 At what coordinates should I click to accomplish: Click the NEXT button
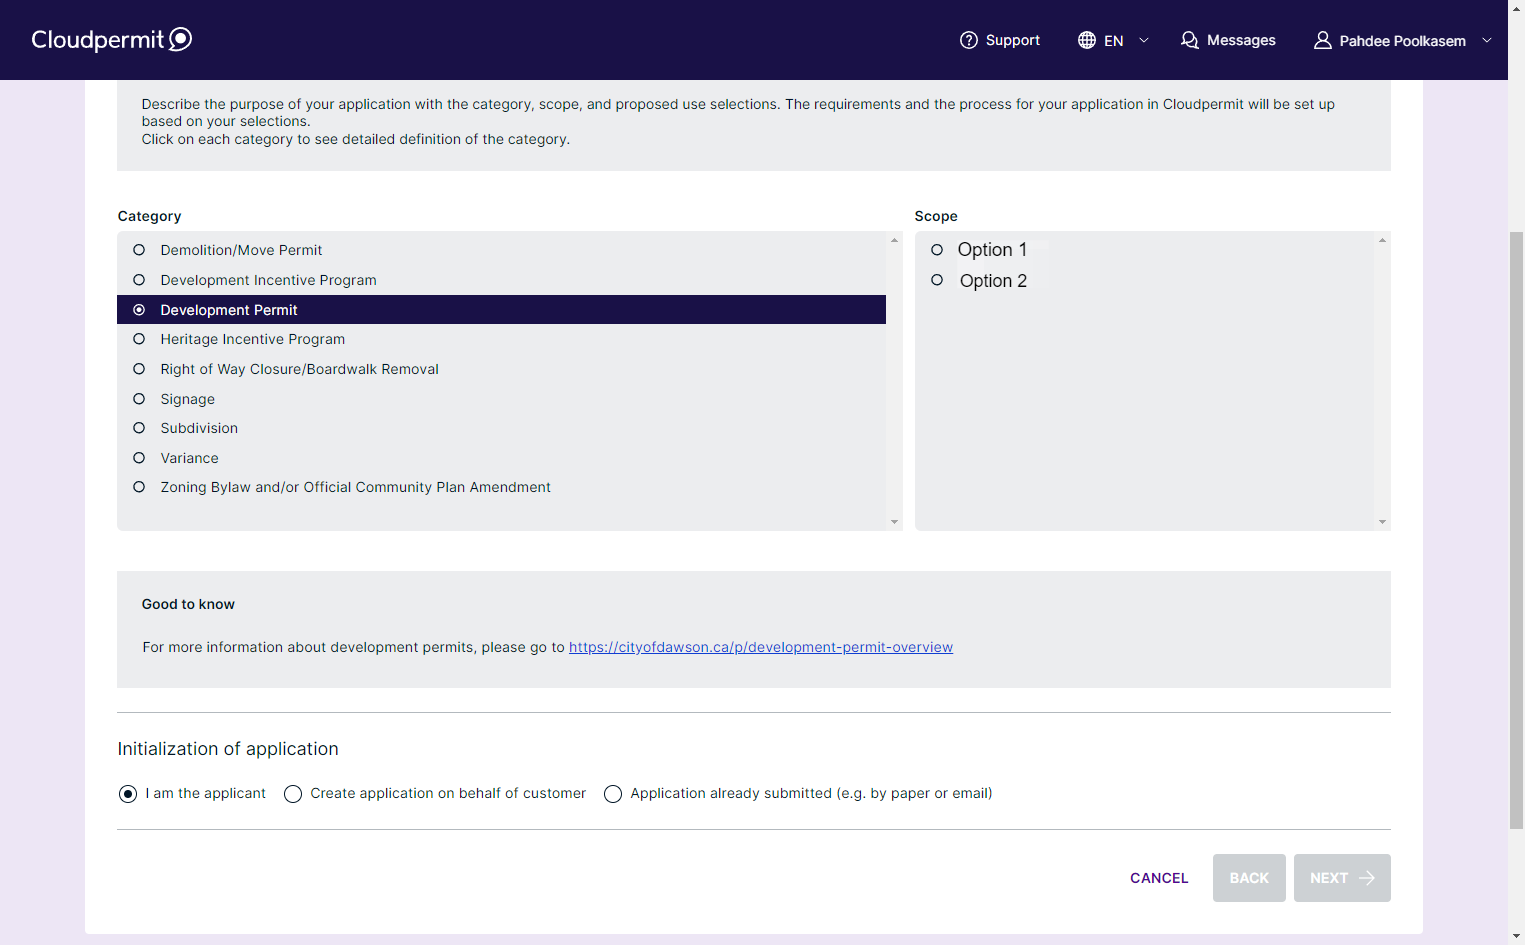click(x=1342, y=878)
